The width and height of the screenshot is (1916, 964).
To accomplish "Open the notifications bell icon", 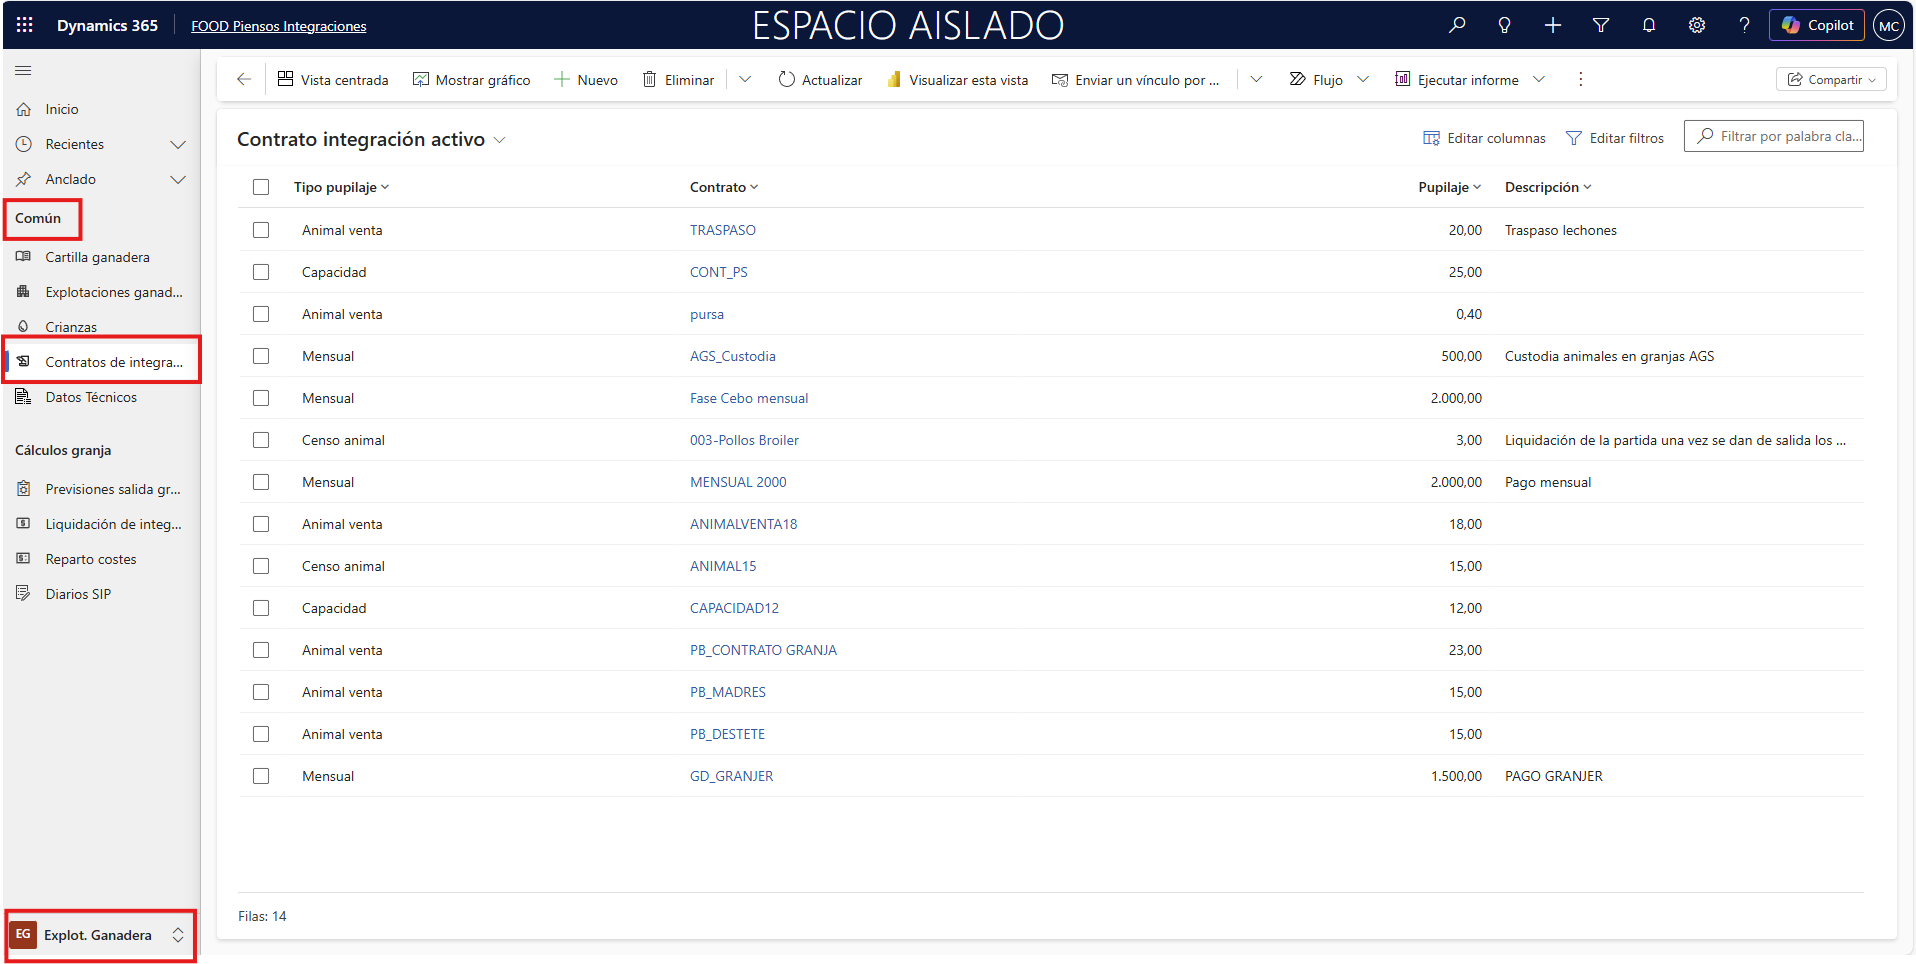I will click(1649, 25).
